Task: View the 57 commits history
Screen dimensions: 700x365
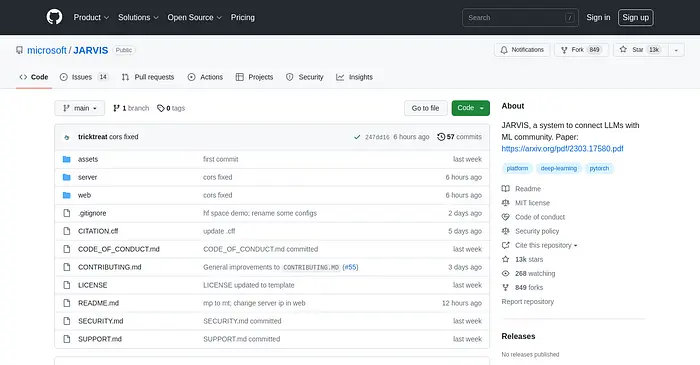Action: click(x=459, y=137)
